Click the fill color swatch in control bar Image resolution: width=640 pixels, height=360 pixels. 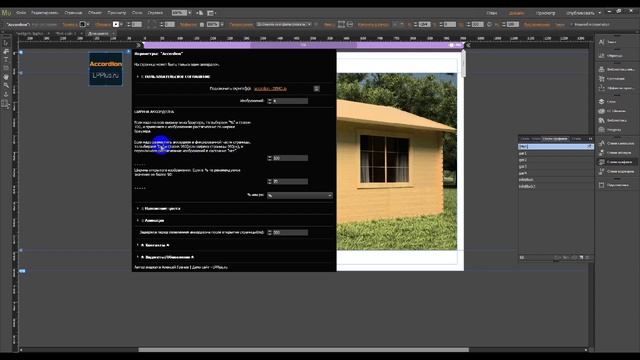tap(83, 24)
